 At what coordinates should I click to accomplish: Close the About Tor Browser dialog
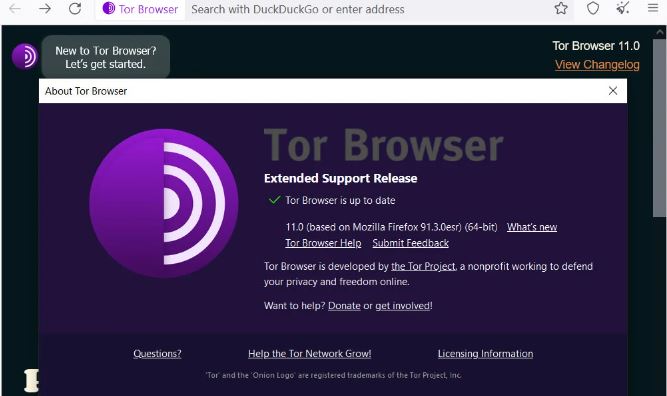[613, 91]
